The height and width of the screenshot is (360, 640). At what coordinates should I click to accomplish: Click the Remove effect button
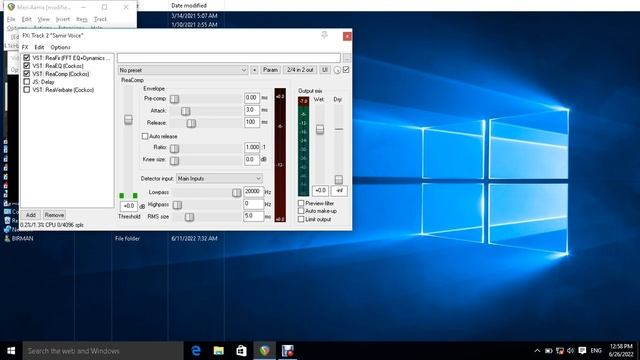(x=54, y=215)
